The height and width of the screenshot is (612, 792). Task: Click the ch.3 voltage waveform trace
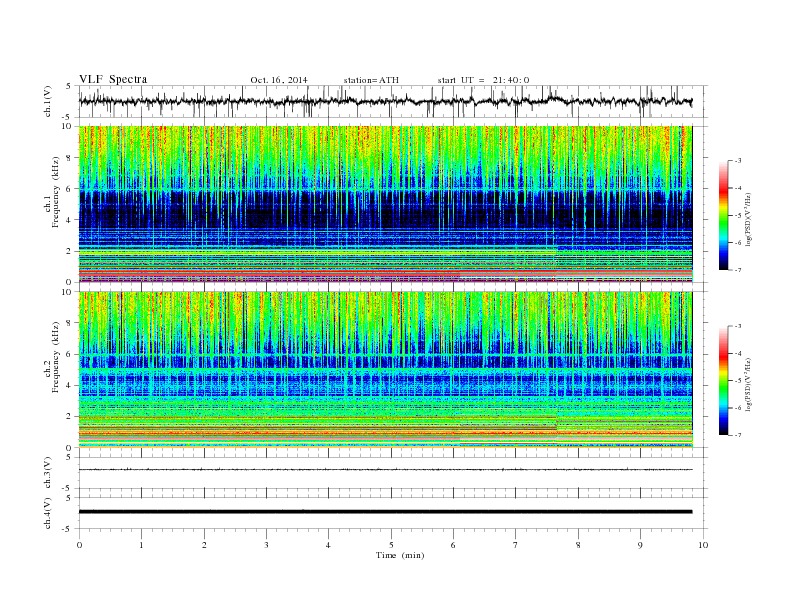385,470
